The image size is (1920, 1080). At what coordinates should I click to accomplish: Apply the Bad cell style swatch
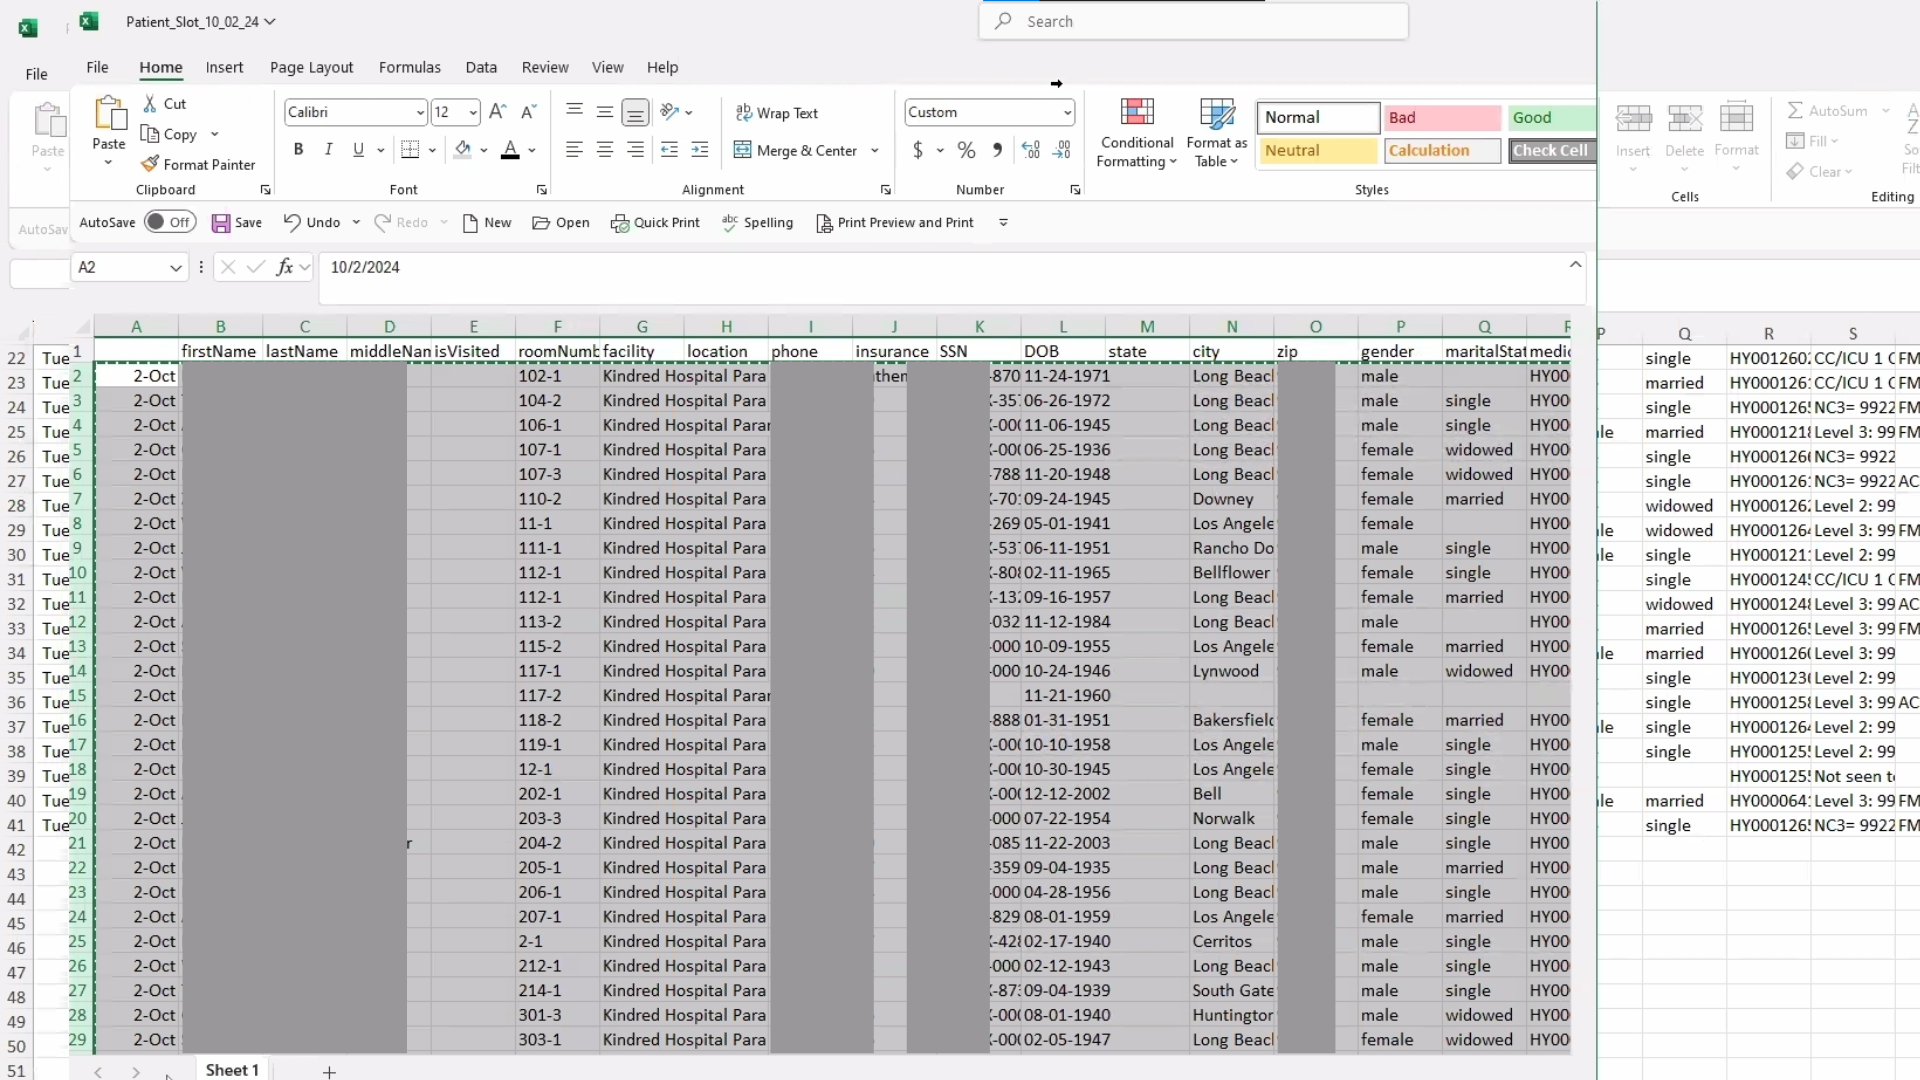pyautogui.click(x=1442, y=118)
